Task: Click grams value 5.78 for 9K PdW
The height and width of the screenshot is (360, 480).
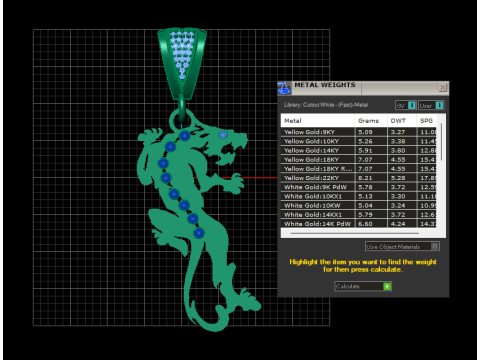Action: tap(365, 187)
